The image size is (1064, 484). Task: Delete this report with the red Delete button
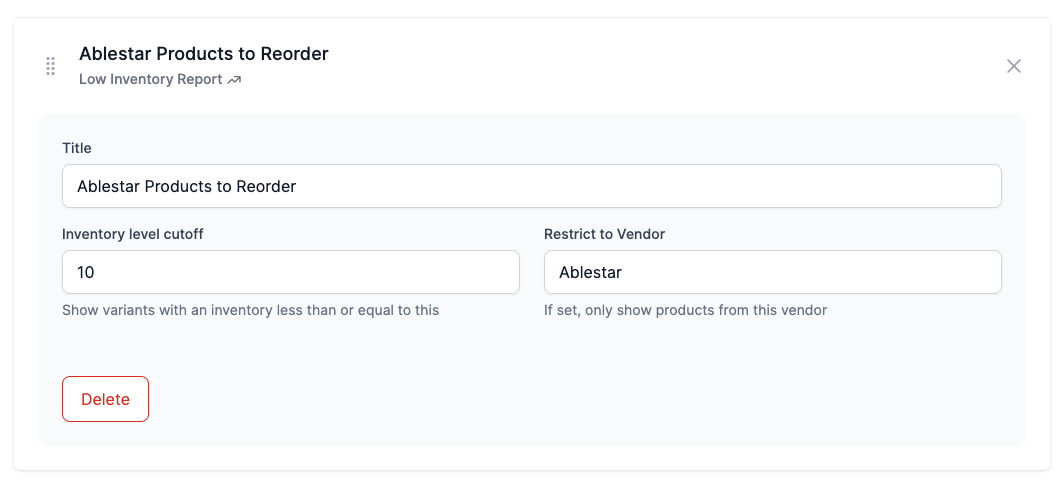point(105,399)
